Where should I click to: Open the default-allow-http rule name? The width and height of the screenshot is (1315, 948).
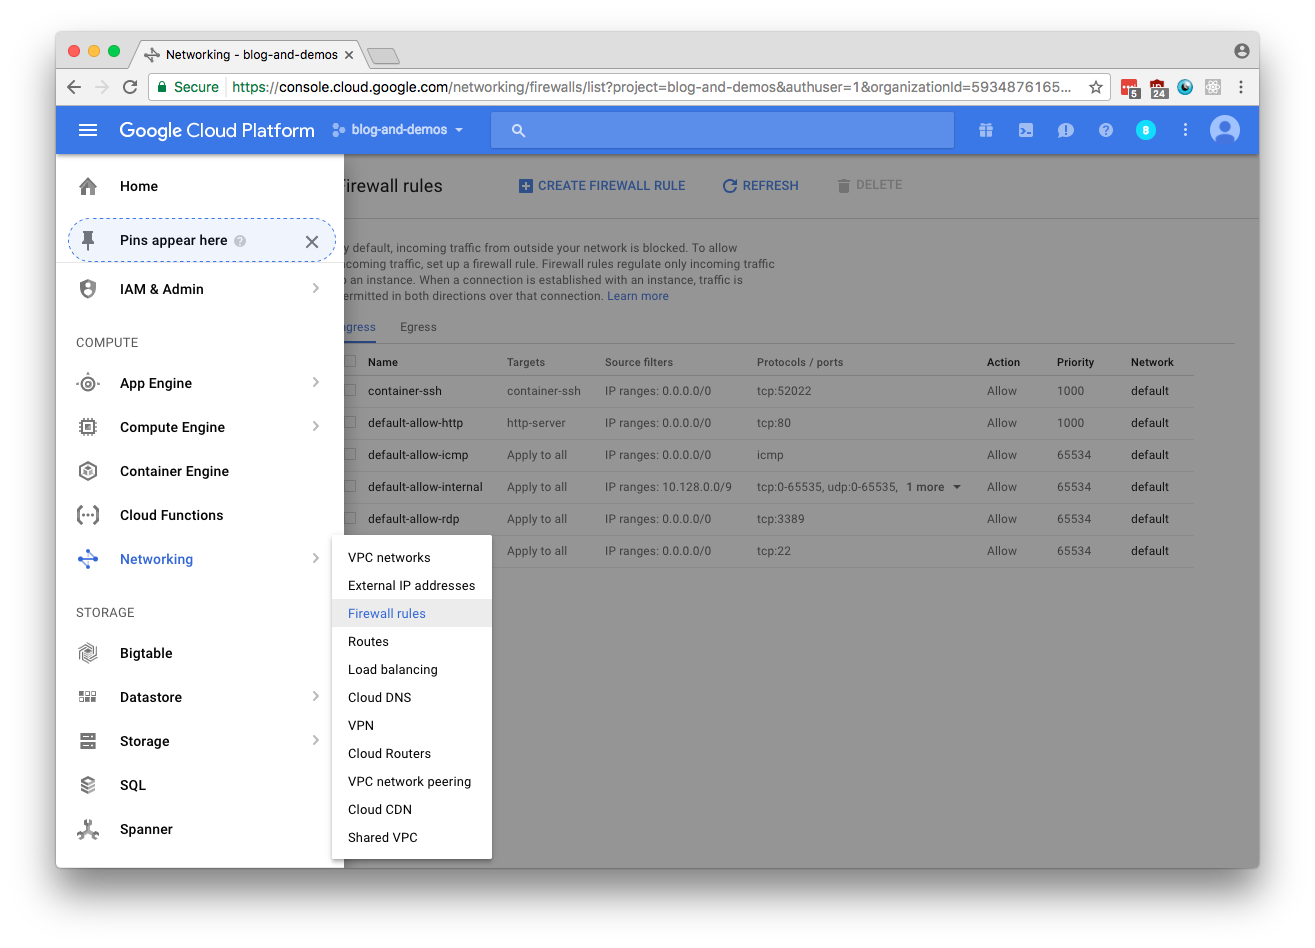point(415,423)
